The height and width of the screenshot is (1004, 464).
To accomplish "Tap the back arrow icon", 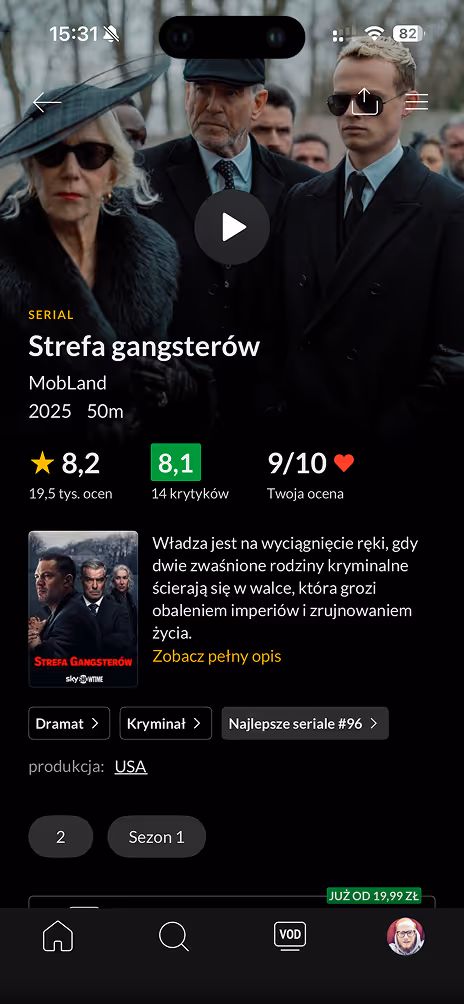I will [47, 102].
